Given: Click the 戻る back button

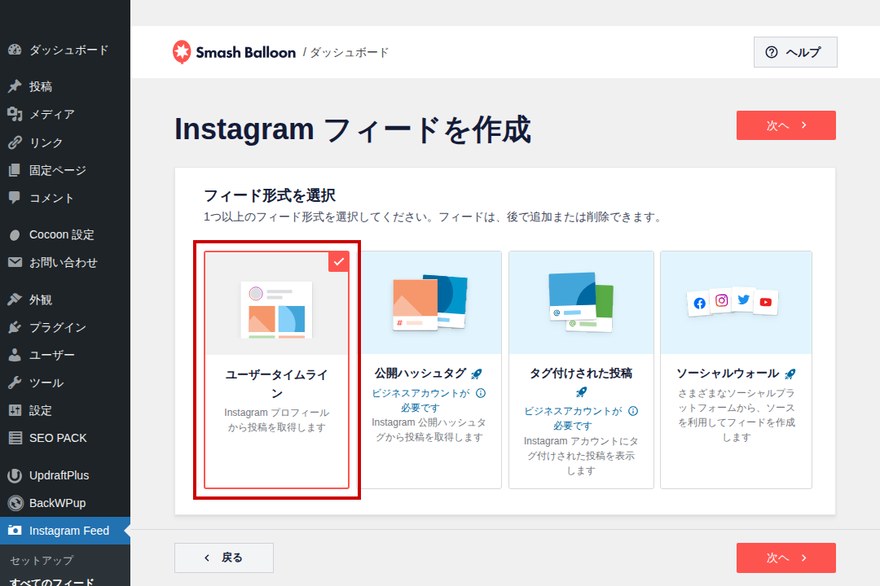Looking at the screenshot, I should [x=224, y=557].
